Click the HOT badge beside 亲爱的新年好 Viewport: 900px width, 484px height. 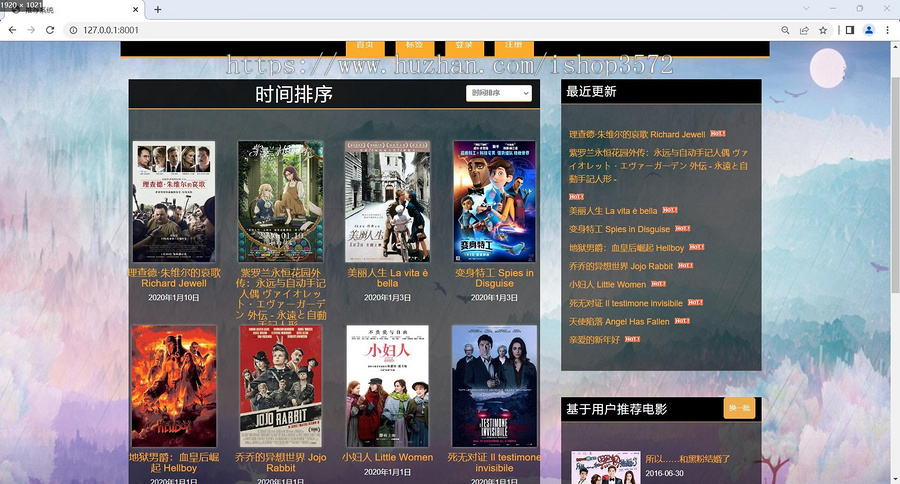pos(632,339)
